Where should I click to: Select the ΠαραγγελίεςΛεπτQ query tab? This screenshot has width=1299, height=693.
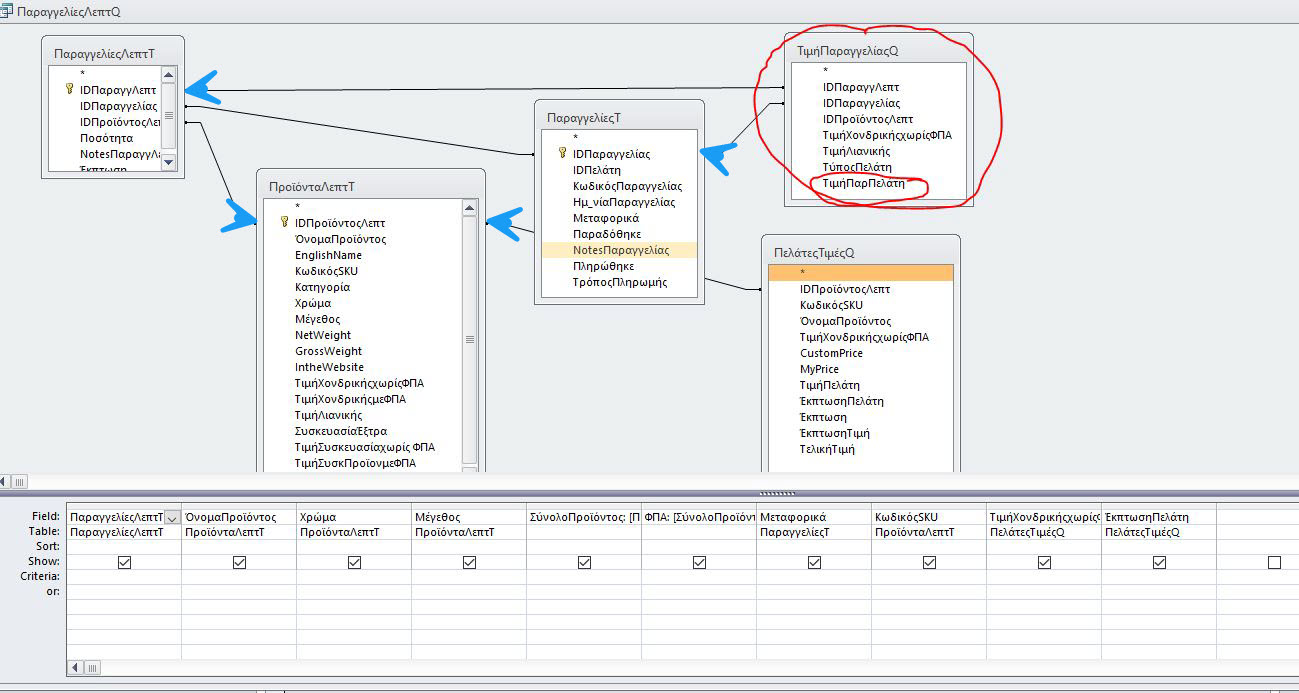[68, 9]
